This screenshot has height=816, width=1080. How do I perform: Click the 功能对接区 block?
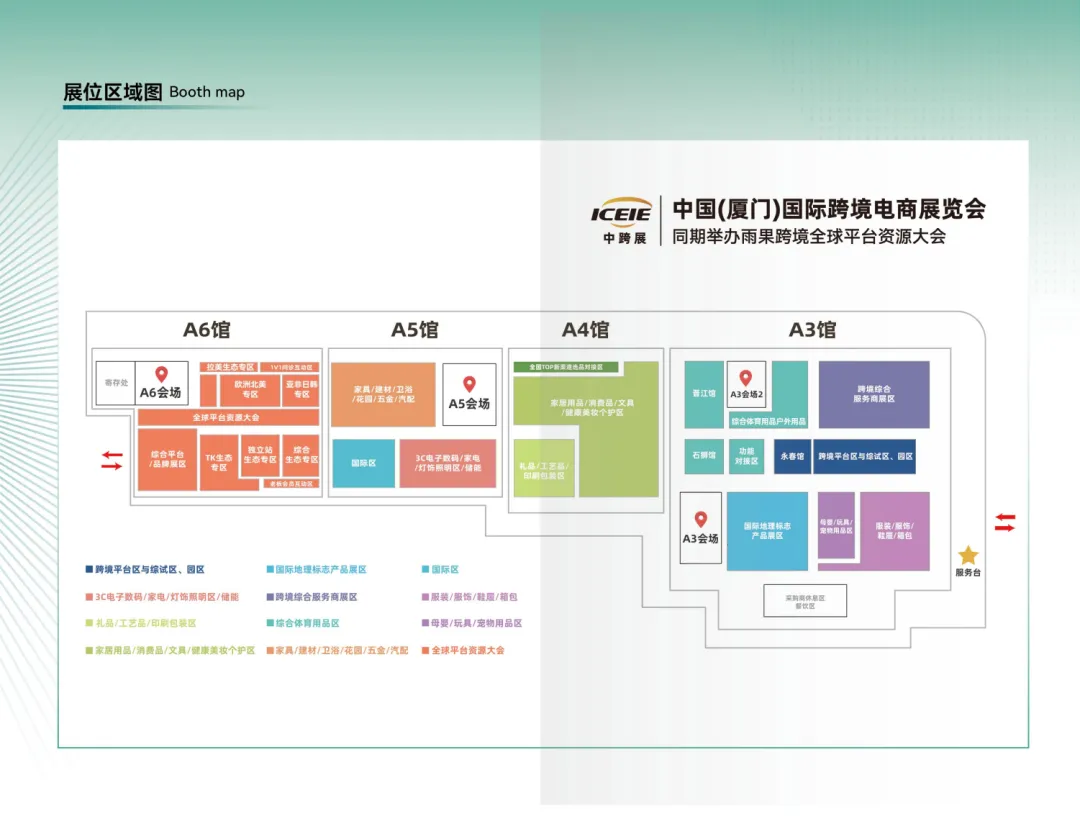click(x=746, y=456)
